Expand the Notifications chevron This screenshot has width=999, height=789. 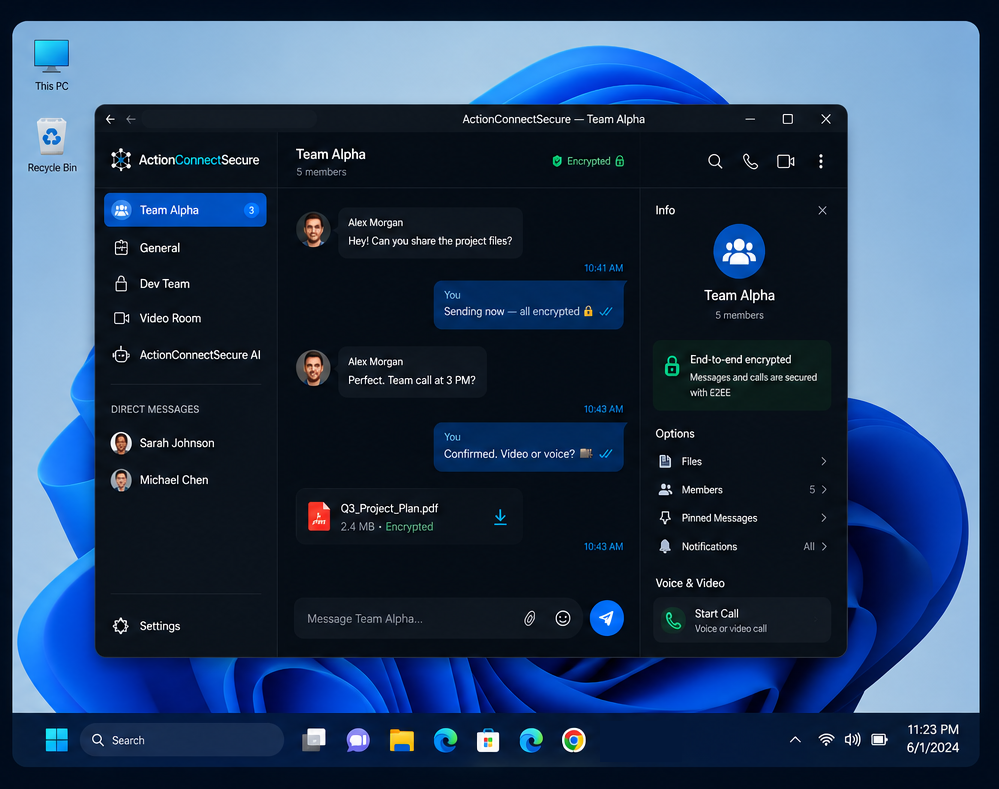[824, 546]
